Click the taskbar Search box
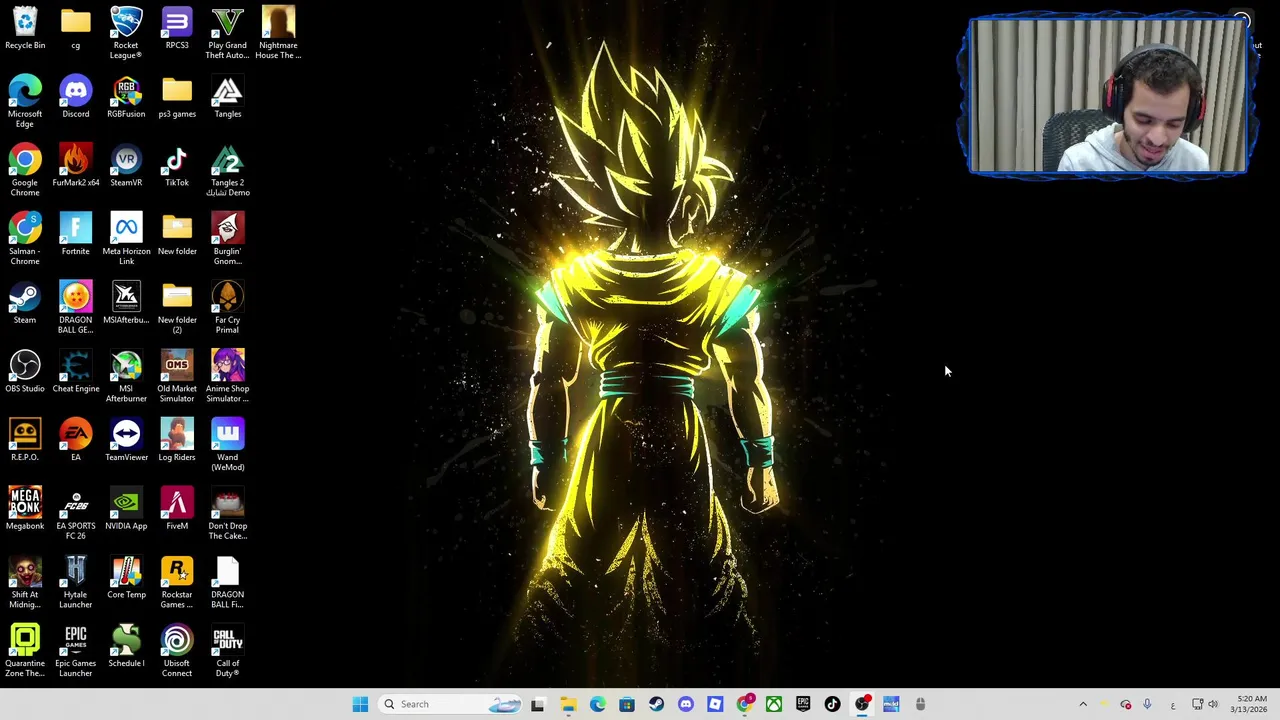 click(x=451, y=704)
